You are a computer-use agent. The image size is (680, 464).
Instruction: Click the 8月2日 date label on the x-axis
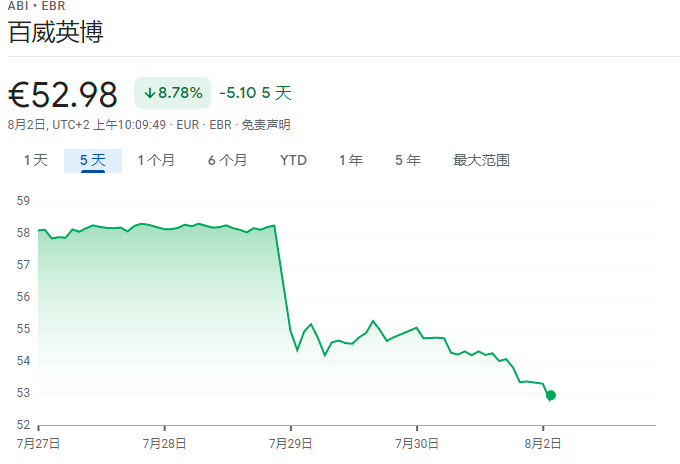coord(543,442)
